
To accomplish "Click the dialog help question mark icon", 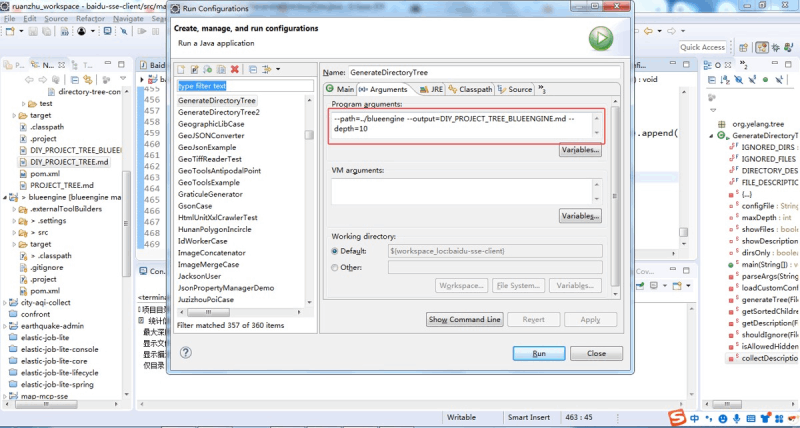I will (x=186, y=353).
